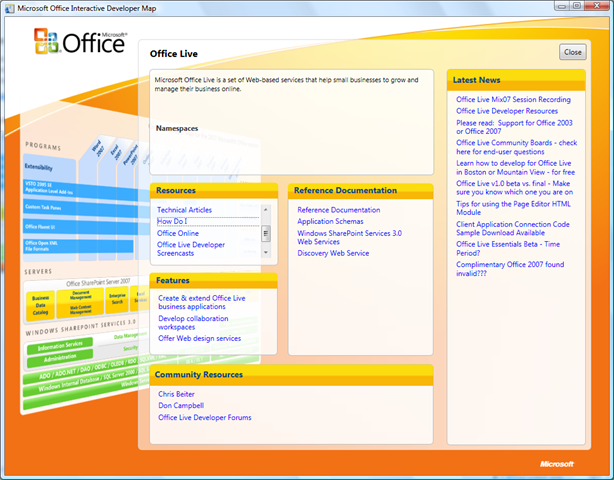Open Application Schemas link
Screen dimensions: 614x480
click(330, 222)
